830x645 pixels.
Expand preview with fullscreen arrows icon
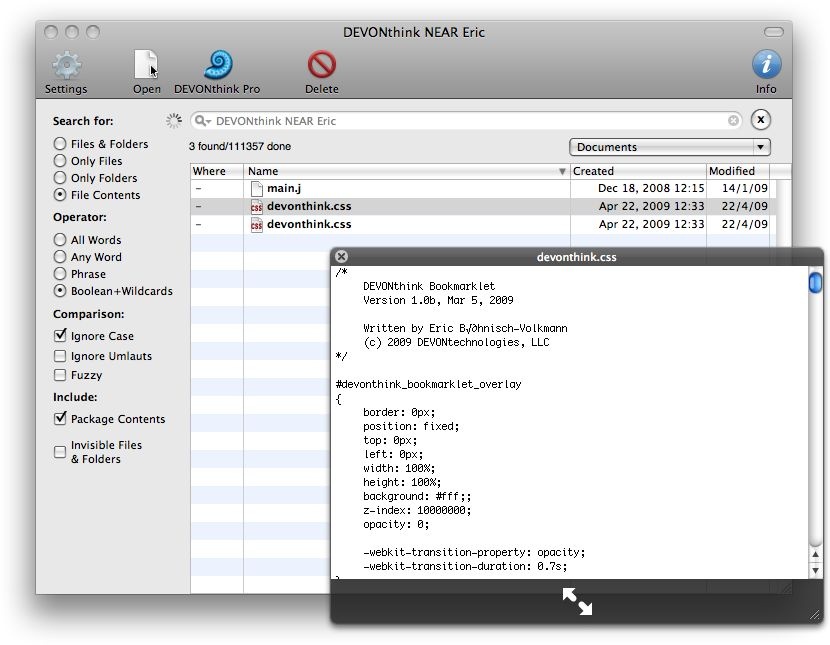pyautogui.click(x=577, y=600)
